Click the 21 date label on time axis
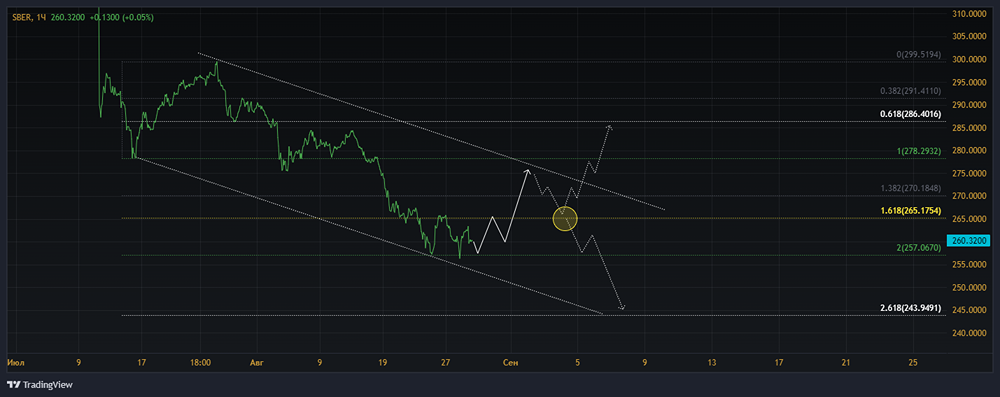Viewport: 1000px width, 397px height. pos(846,363)
